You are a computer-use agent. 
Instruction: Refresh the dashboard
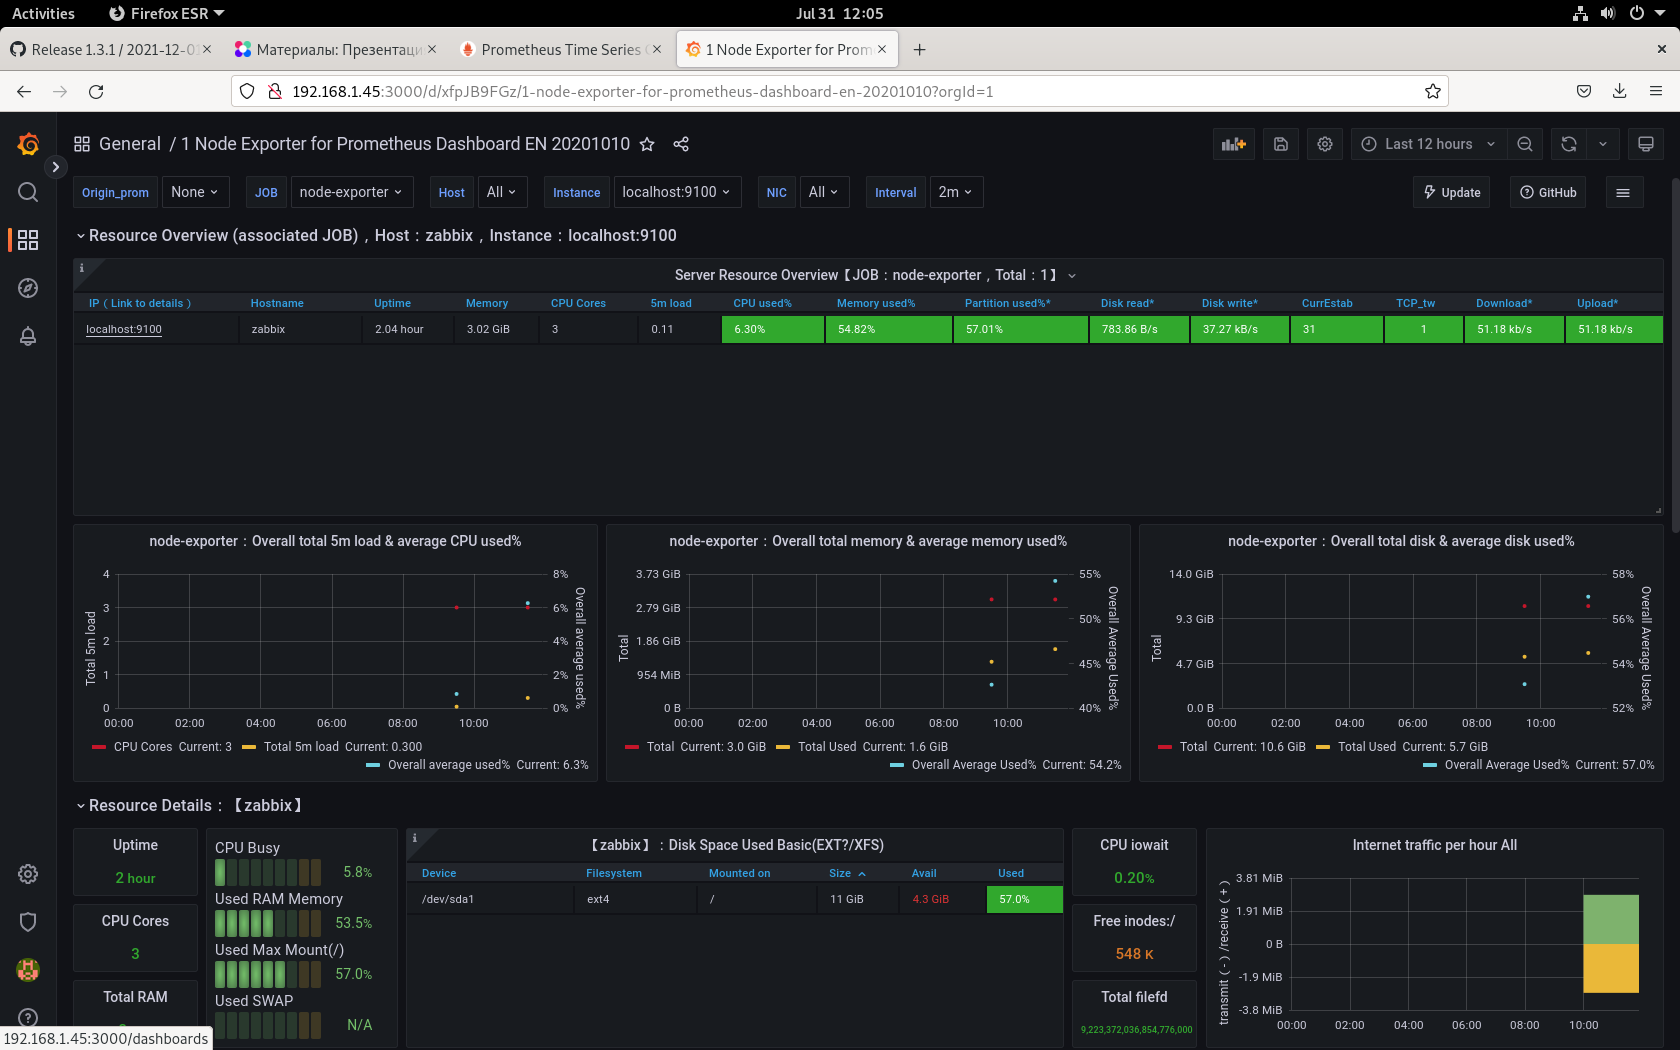coord(1569,144)
